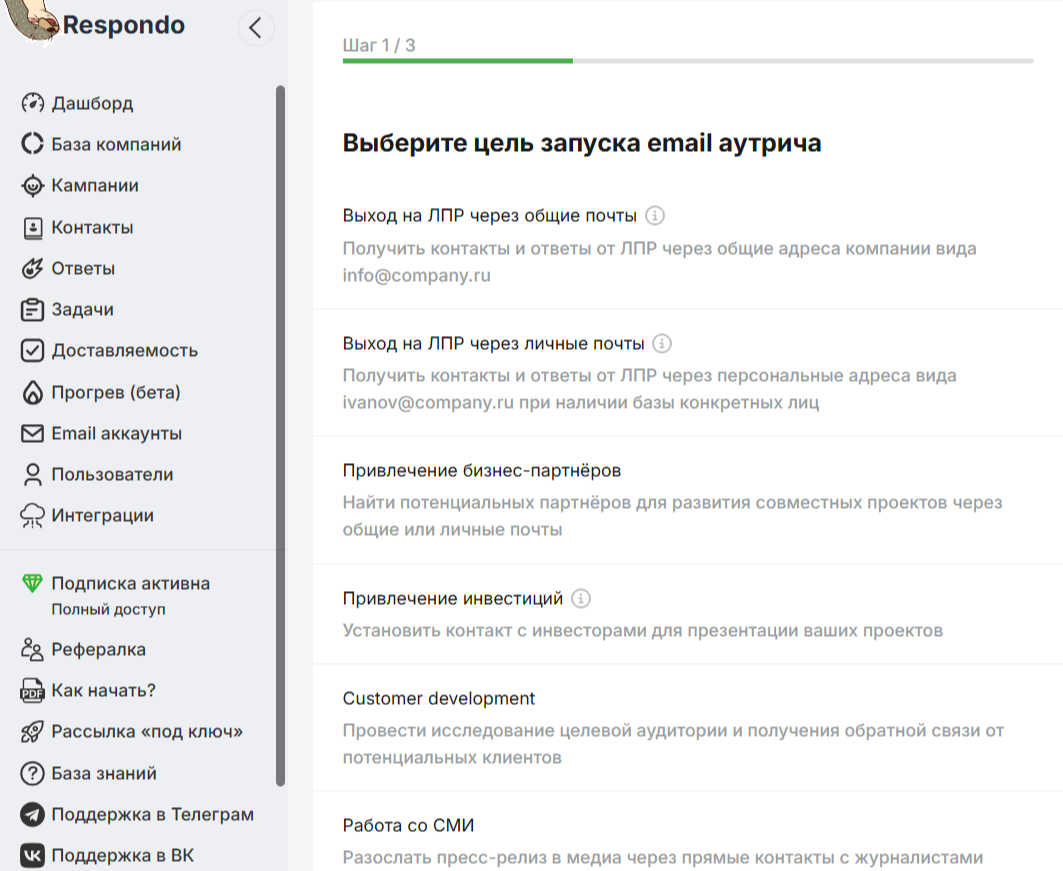Click the Прогрев flame icon
The image size is (1063, 871).
(x=33, y=392)
